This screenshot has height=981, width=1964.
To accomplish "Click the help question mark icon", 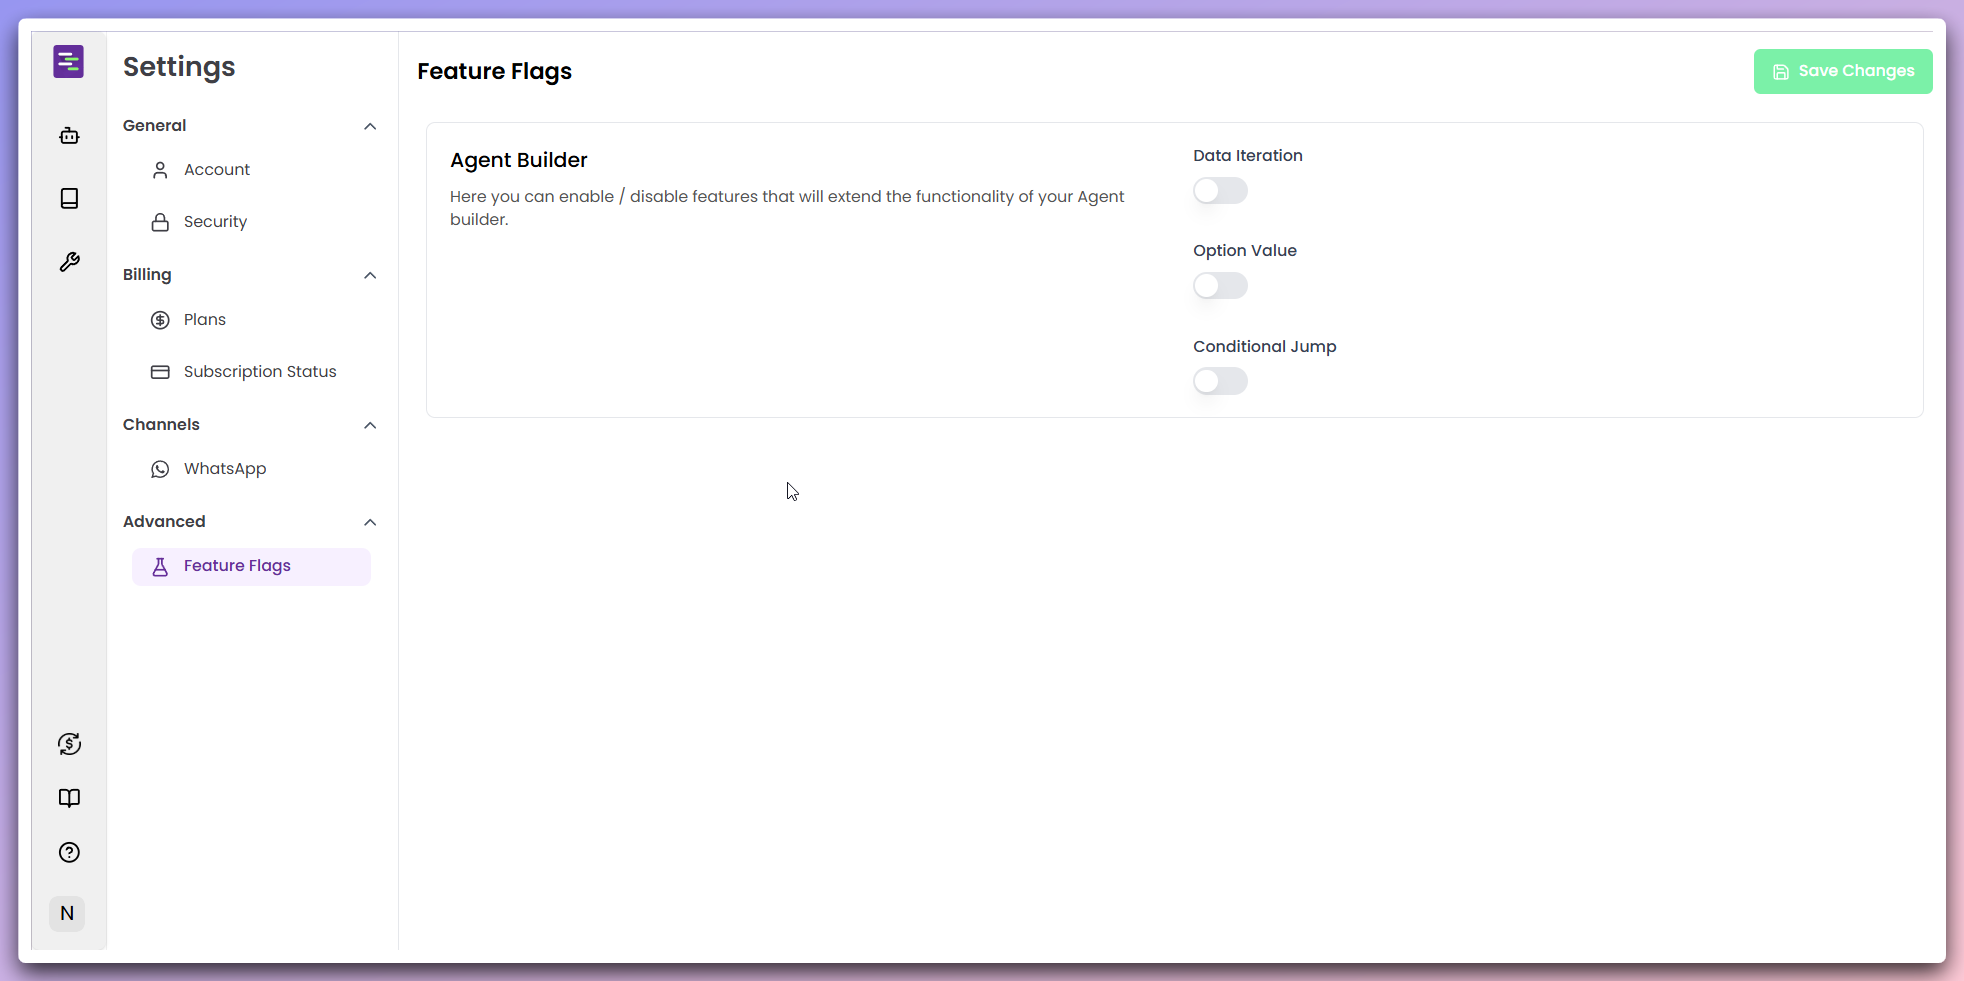I will tap(69, 852).
